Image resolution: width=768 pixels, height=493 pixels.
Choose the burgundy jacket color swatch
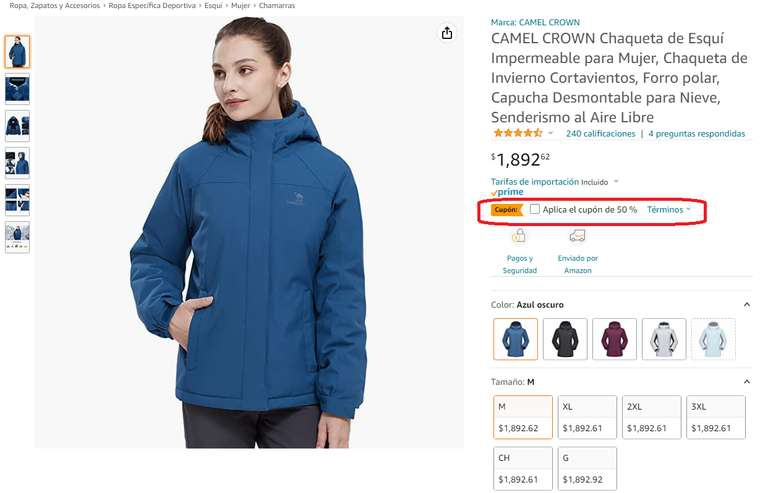click(x=614, y=339)
